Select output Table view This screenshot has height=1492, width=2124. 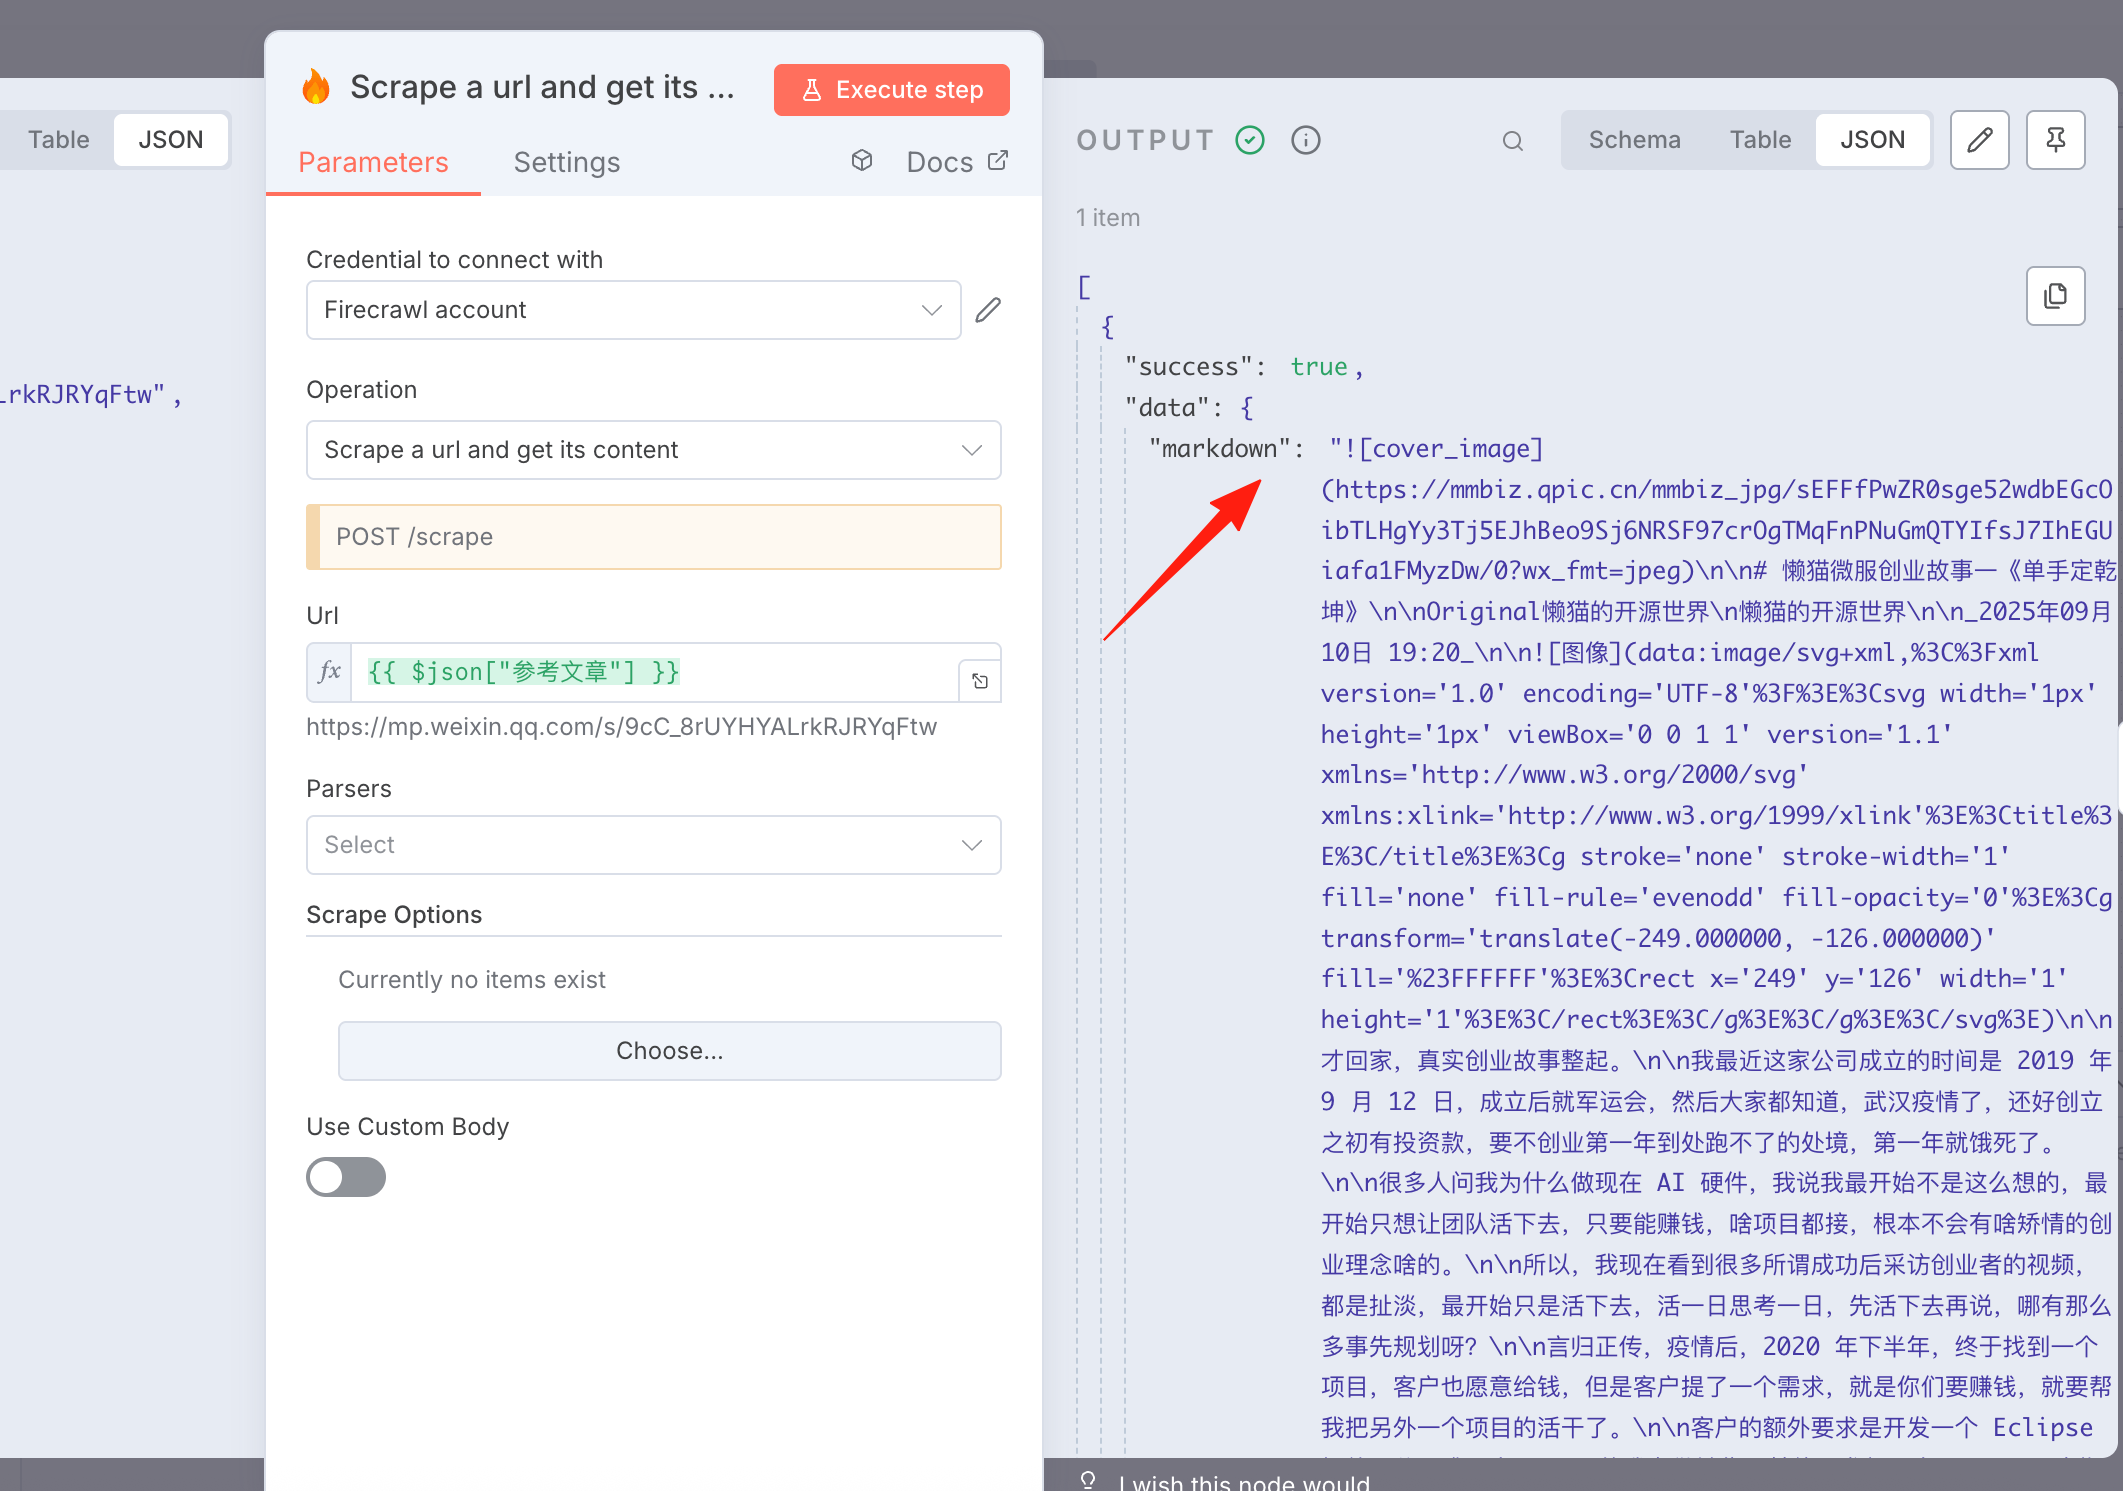point(1760,140)
